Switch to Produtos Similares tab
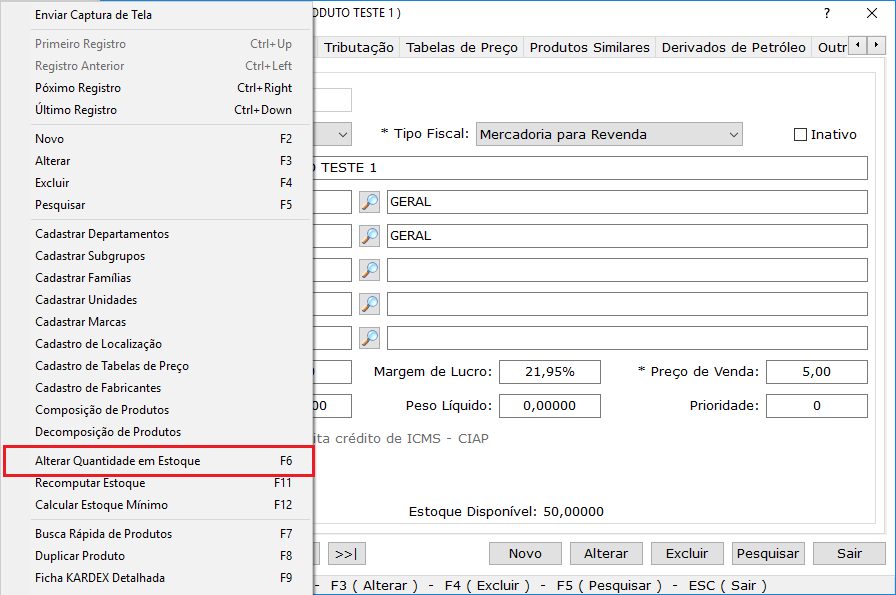Image resolution: width=896 pixels, height=595 pixels. (589, 47)
